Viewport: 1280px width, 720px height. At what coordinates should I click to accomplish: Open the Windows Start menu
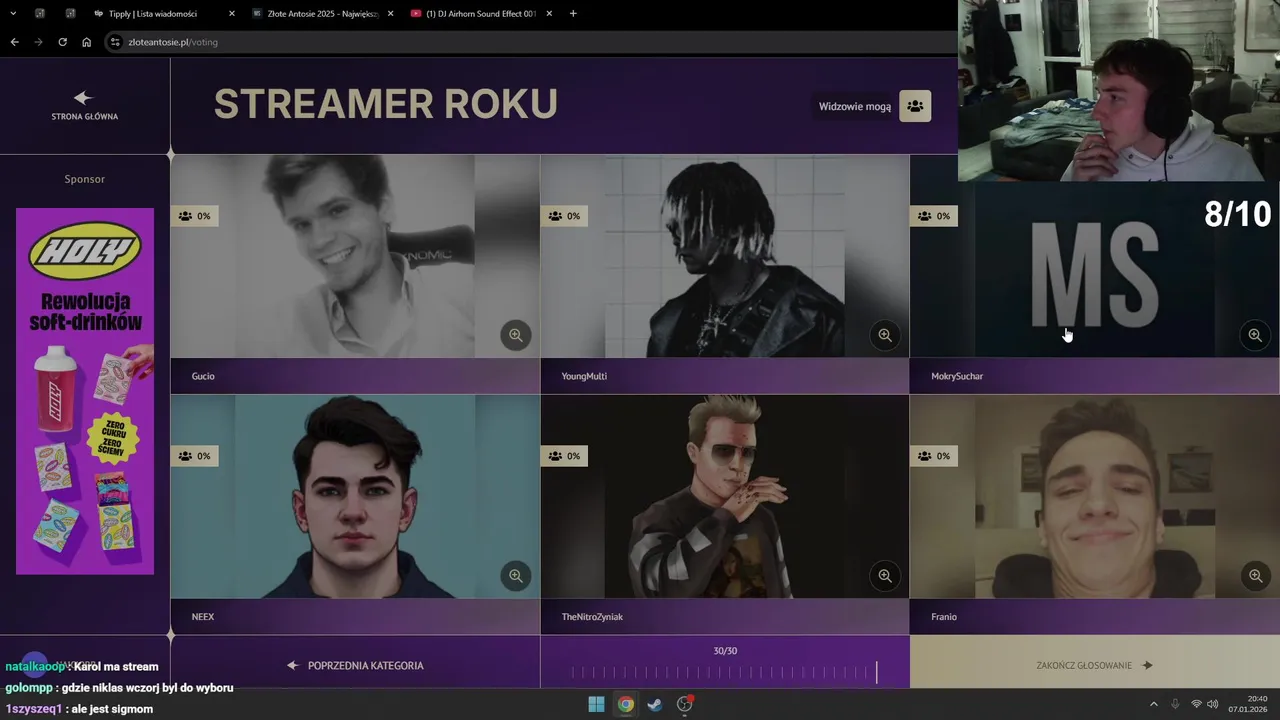pos(596,704)
